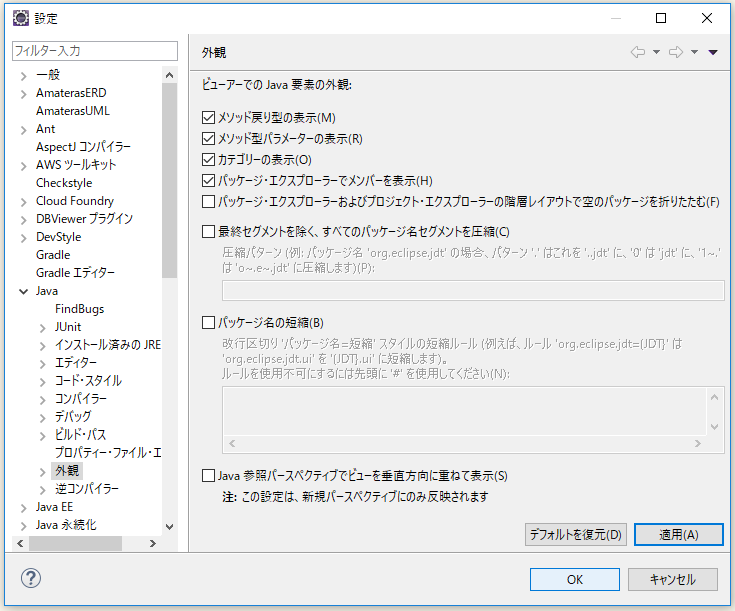Enable パッケージ名の短縮(B) checkbox
Viewport: 735px width, 611px height.
[x=208, y=323]
